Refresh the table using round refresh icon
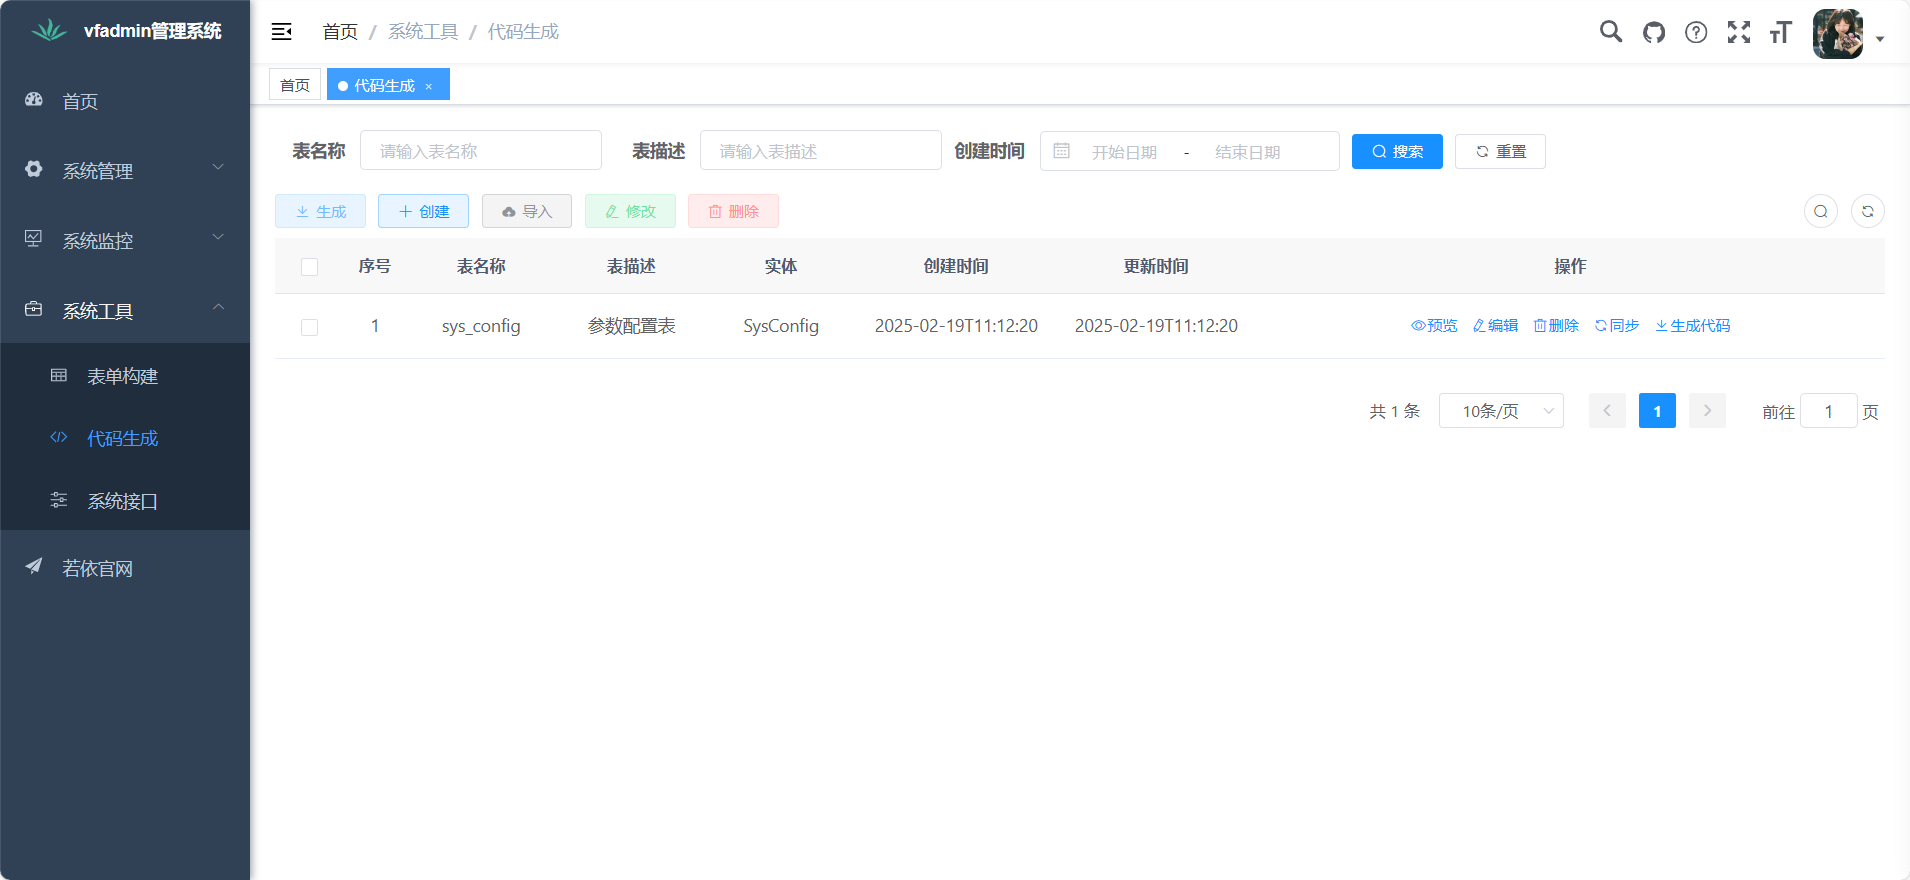 pos(1867,211)
